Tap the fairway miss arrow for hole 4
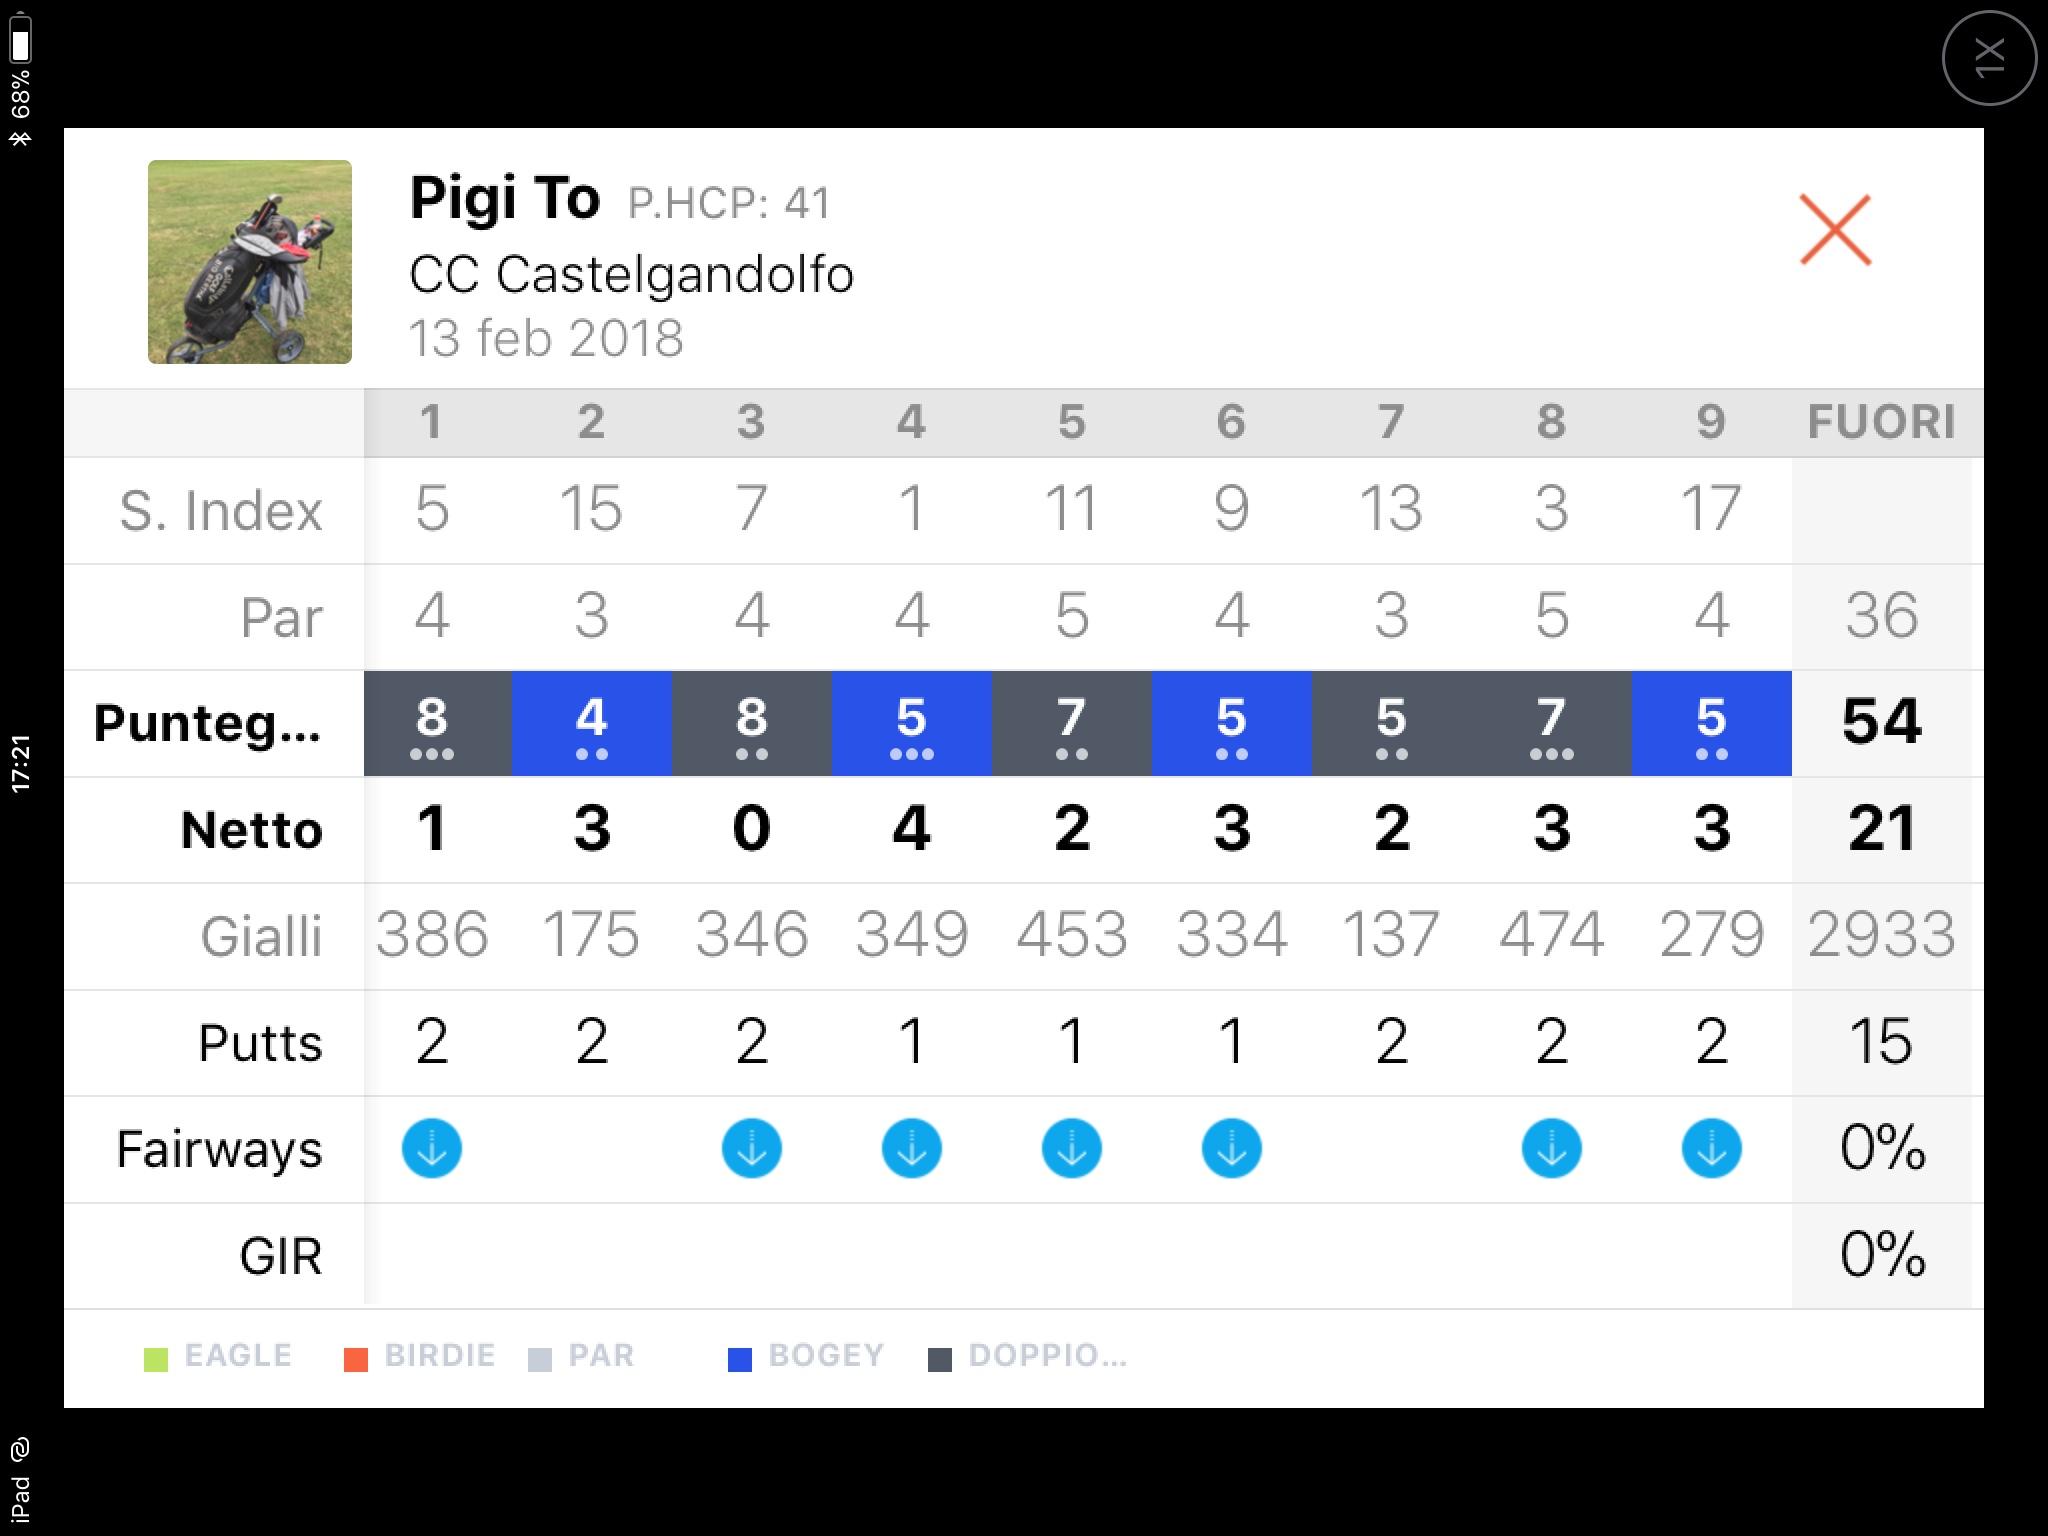Image resolution: width=2048 pixels, height=1536 pixels. point(911,1149)
